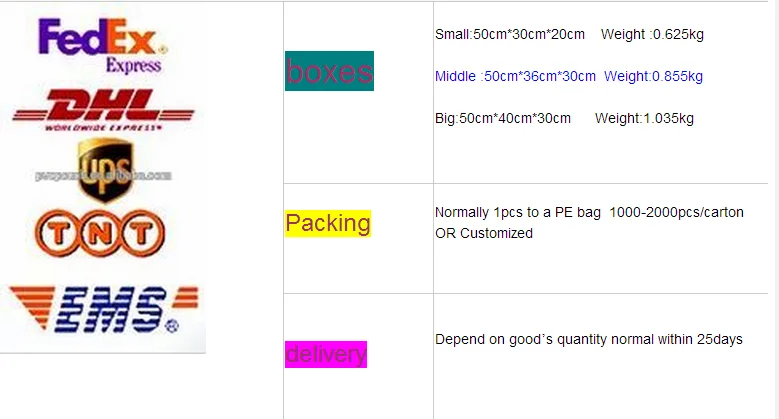Select the magenta delivery label
The image size is (779, 419).
click(325, 354)
